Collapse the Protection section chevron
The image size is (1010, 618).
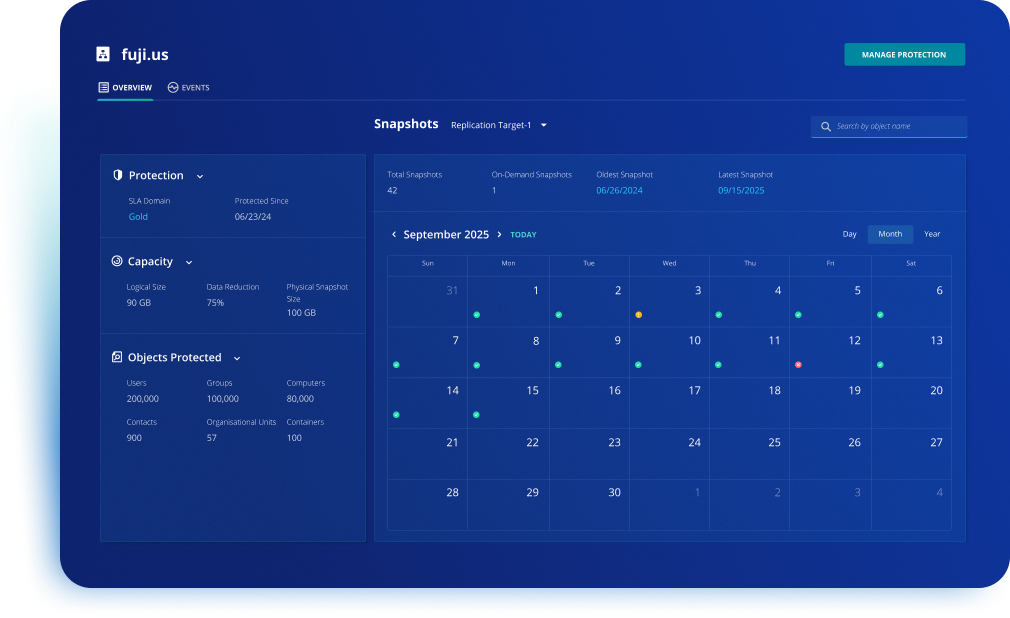(x=200, y=176)
